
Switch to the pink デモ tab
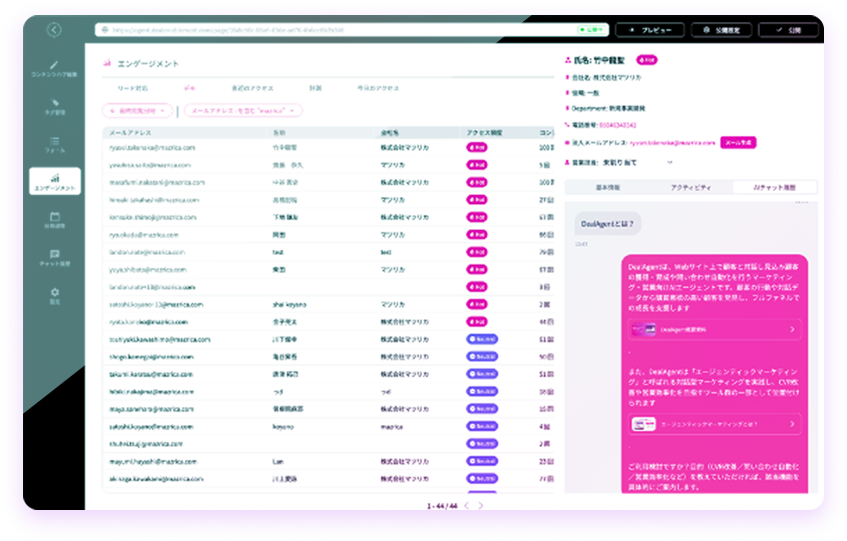(189, 88)
